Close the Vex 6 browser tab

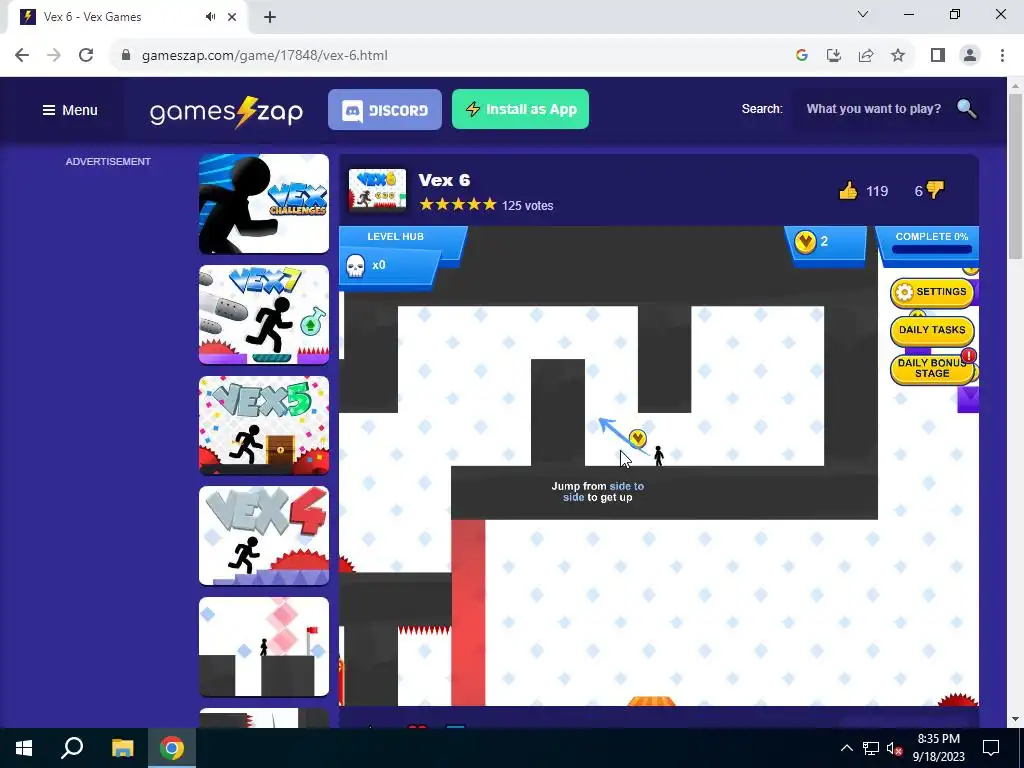click(232, 17)
